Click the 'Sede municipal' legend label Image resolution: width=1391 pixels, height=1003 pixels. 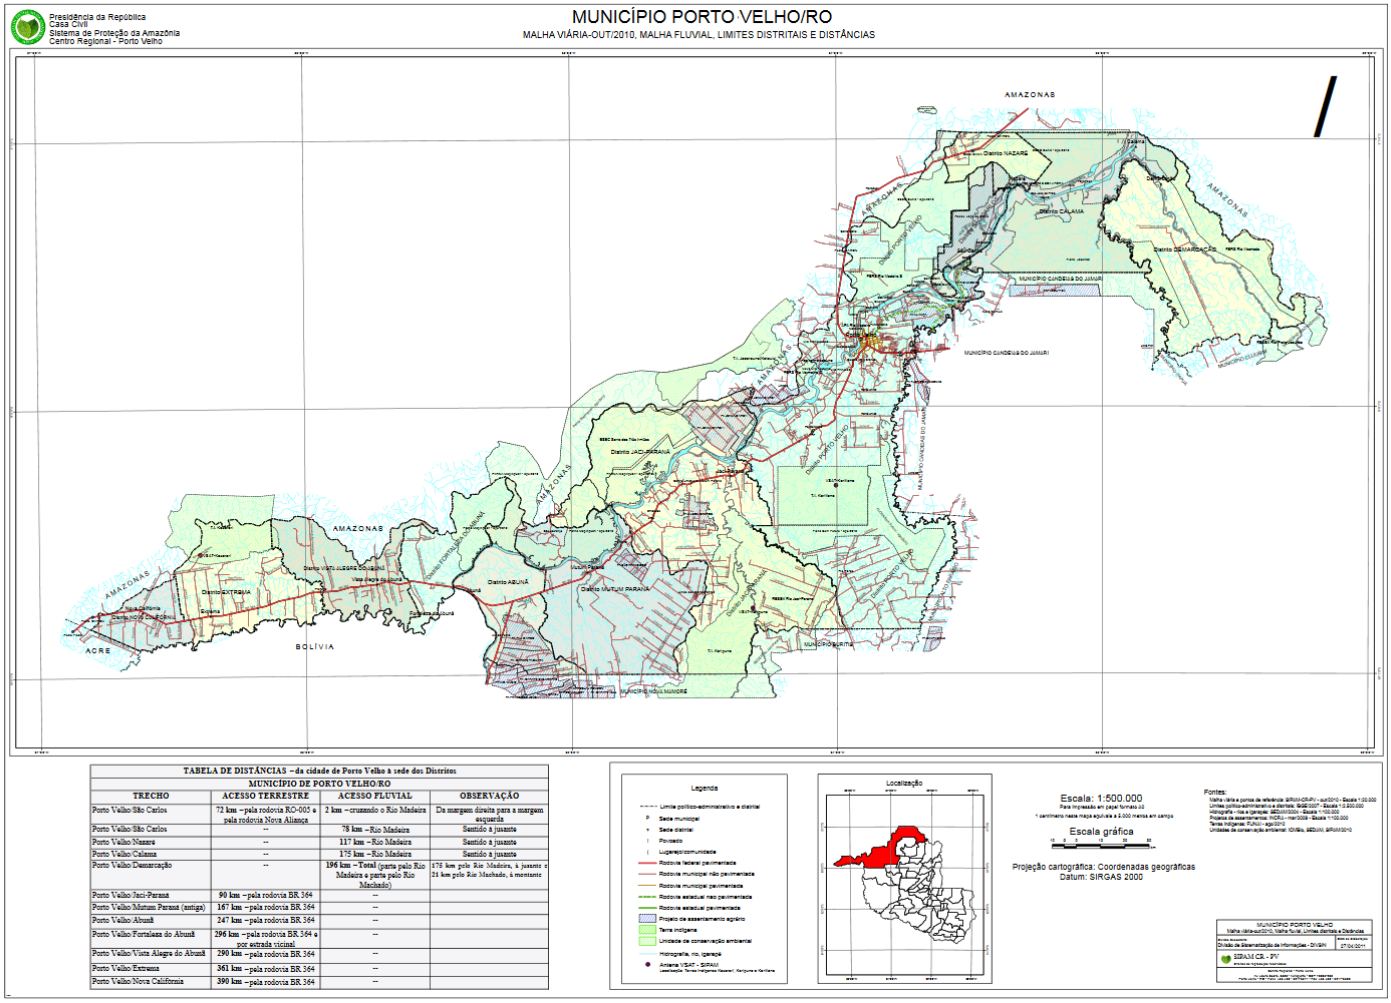pyautogui.click(x=679, y=818)
